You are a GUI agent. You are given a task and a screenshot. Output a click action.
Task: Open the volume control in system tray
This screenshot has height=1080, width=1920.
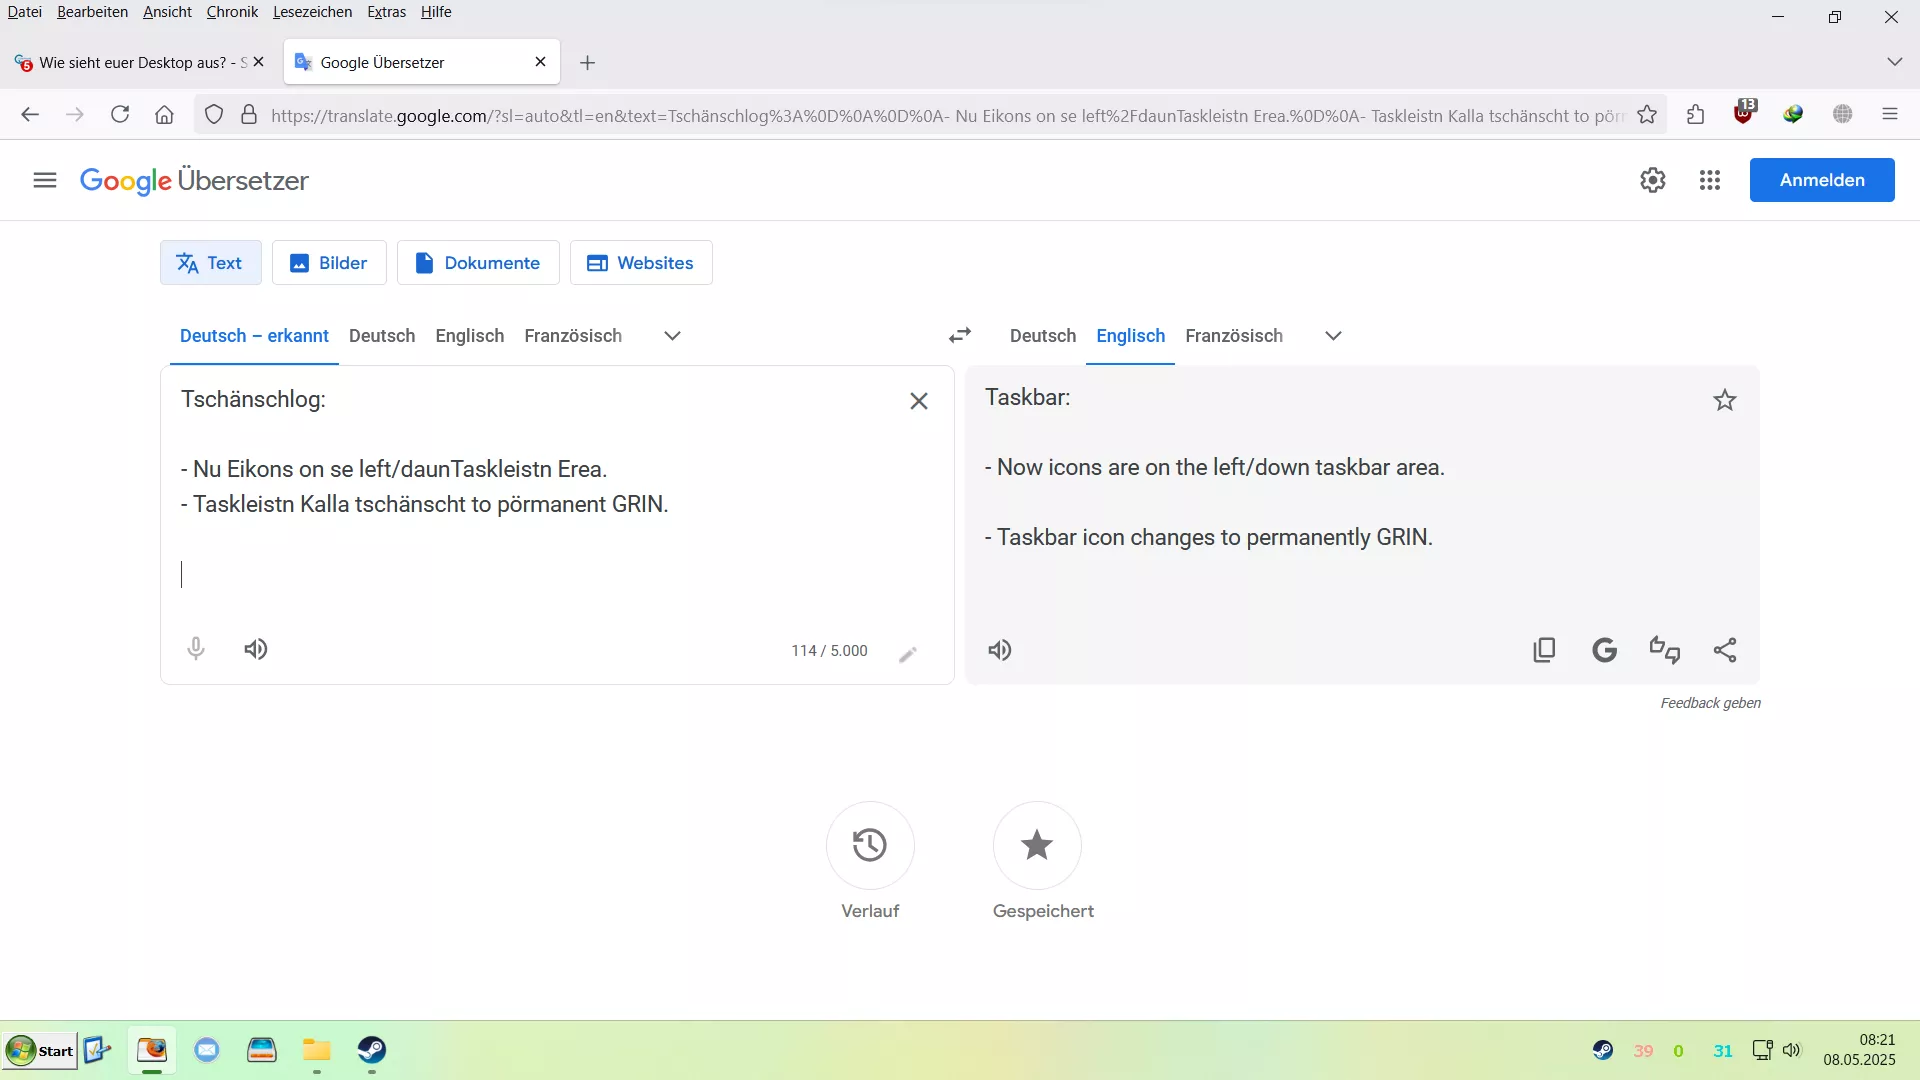pos(1792,1050)
